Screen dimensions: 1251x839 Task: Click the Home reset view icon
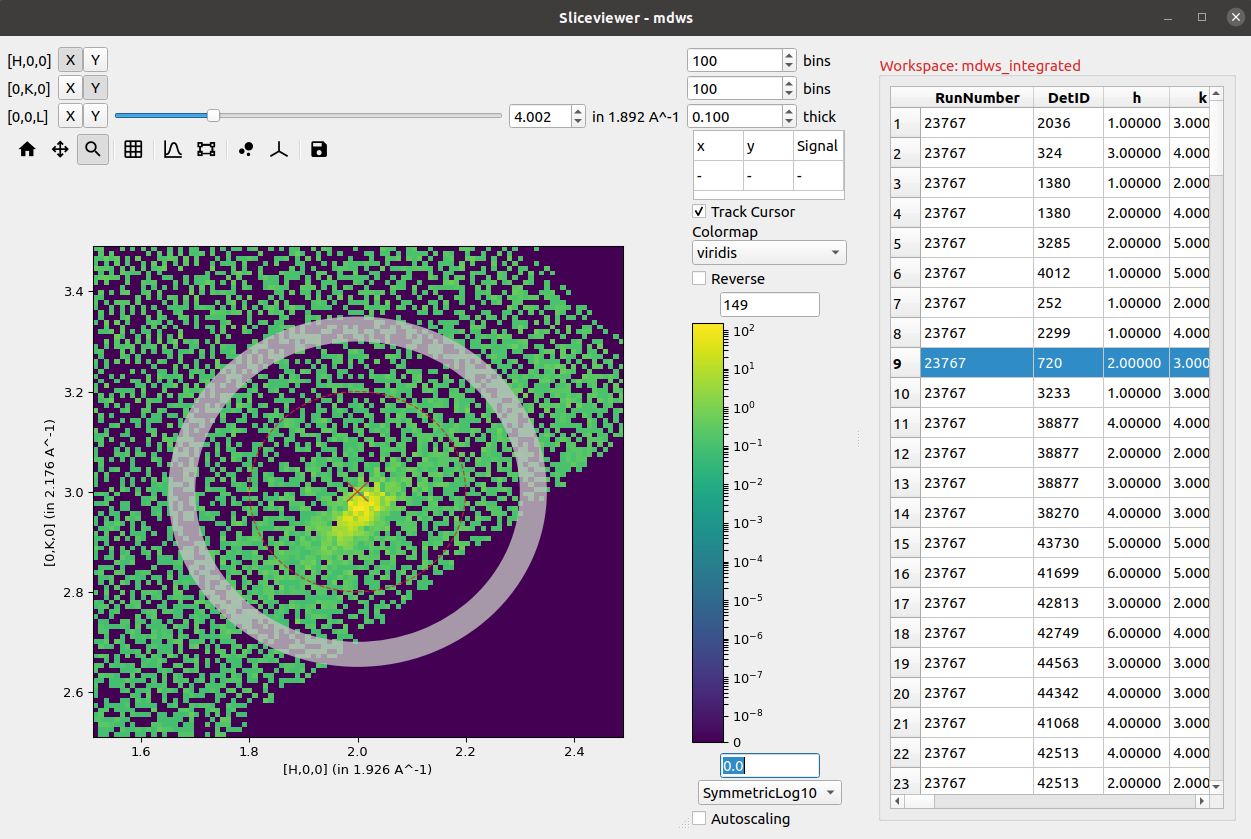[x=27, y=149]
